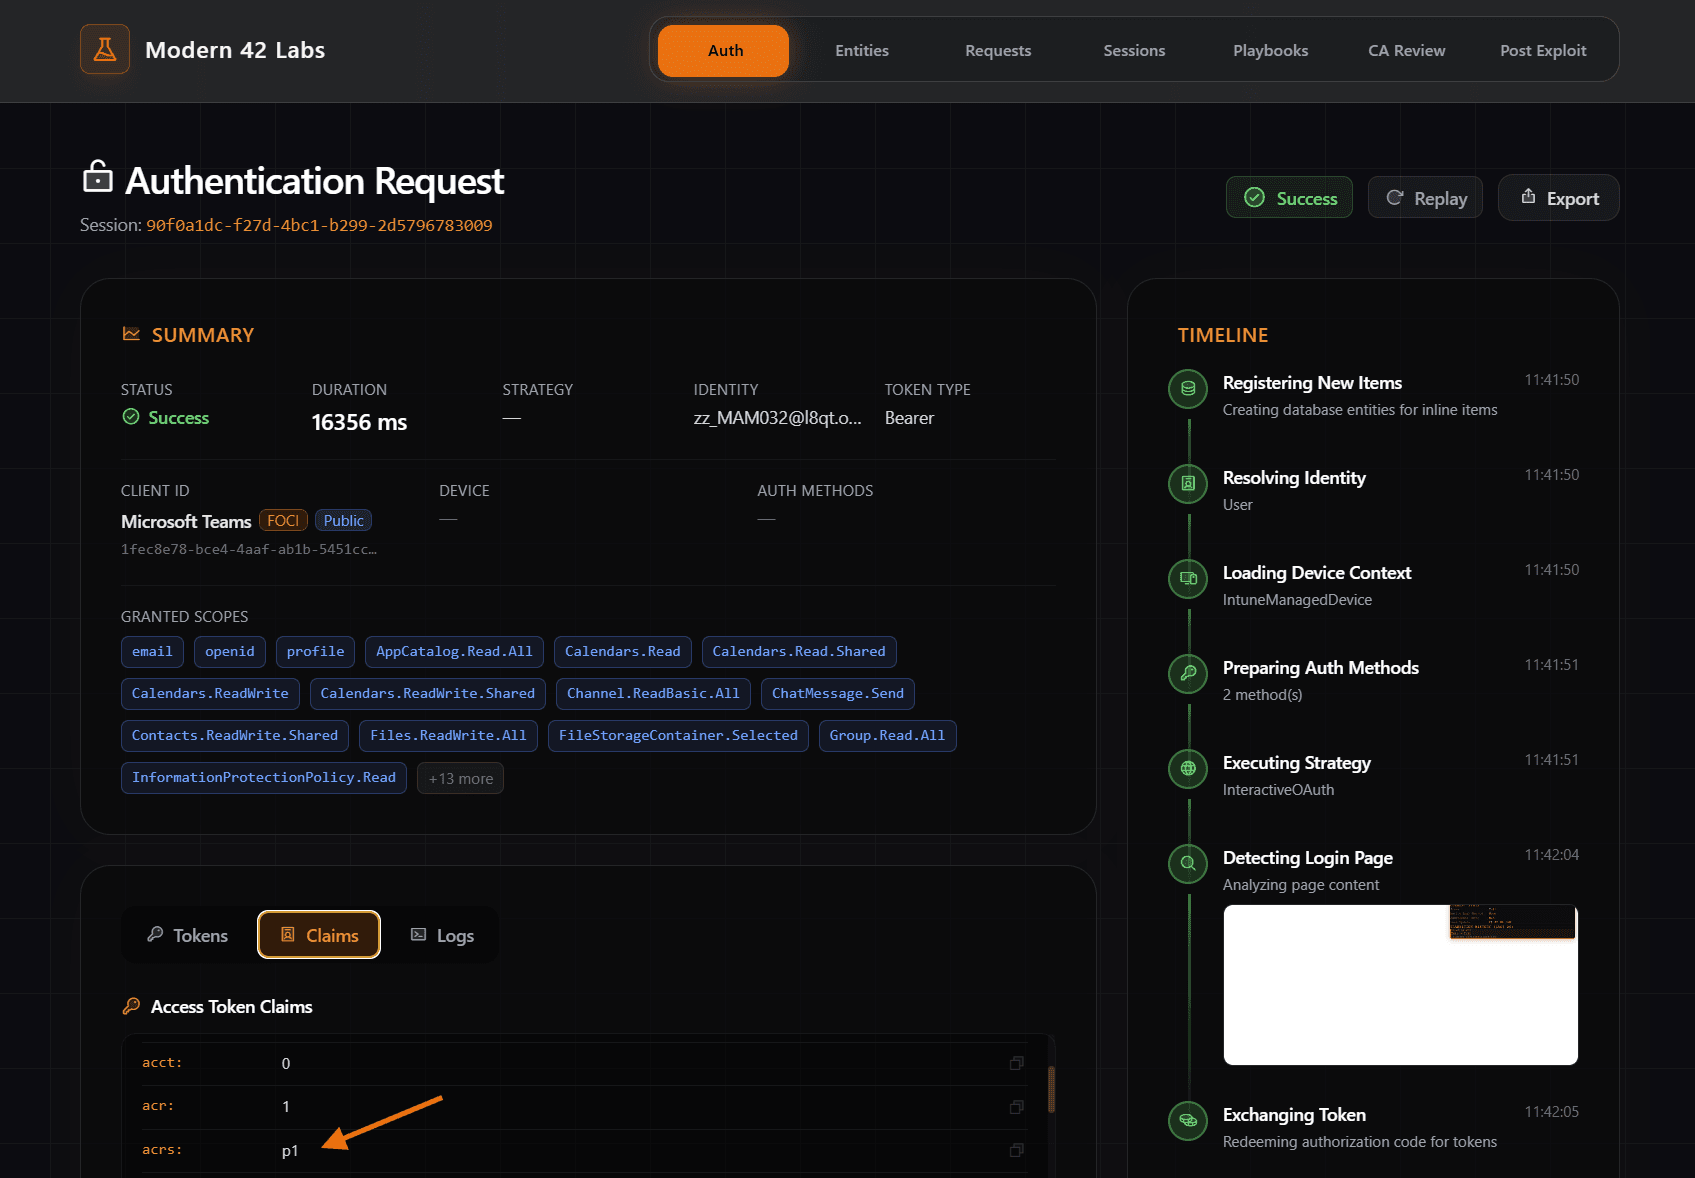
Task: Open the Requests tab
Action: click(998, 51)
